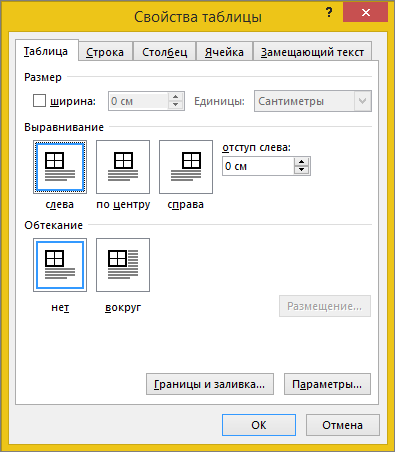Image resolution: width=395 pixels, height=452 pixels.
Task: Cancel with the Отмена button
Action: click(x=343, y=425)
